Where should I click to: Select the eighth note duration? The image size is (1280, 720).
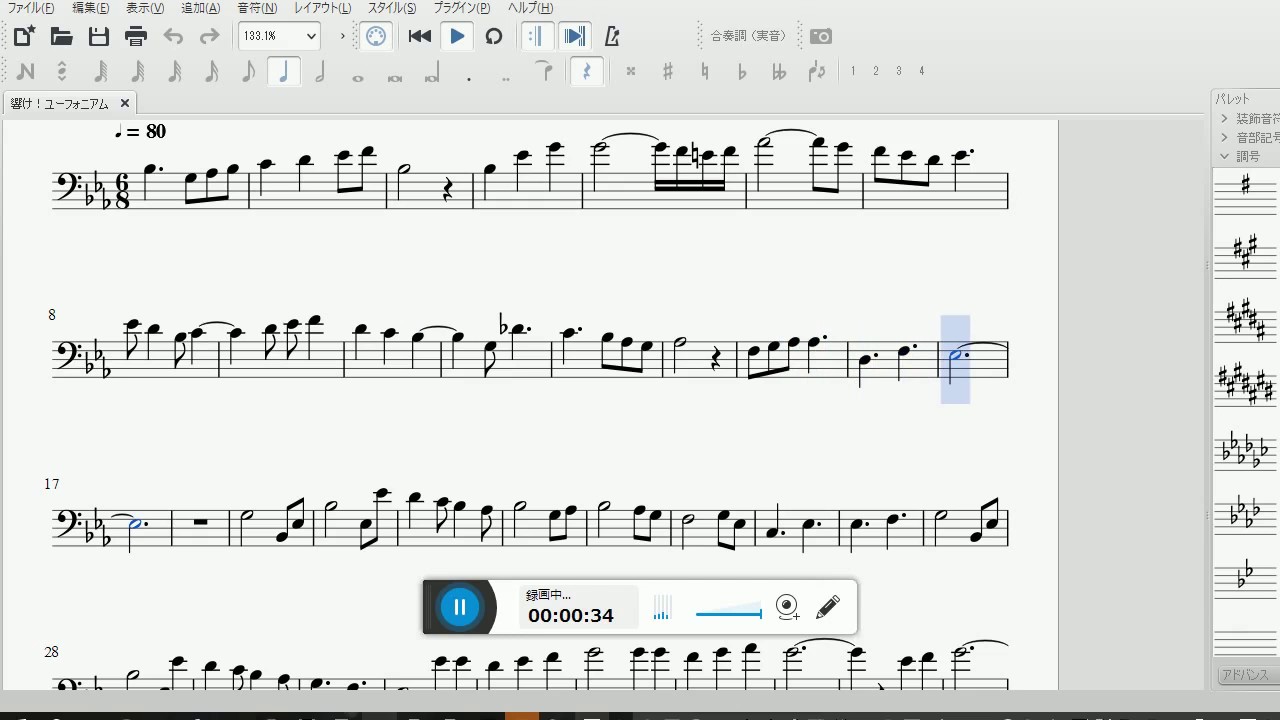248,72
